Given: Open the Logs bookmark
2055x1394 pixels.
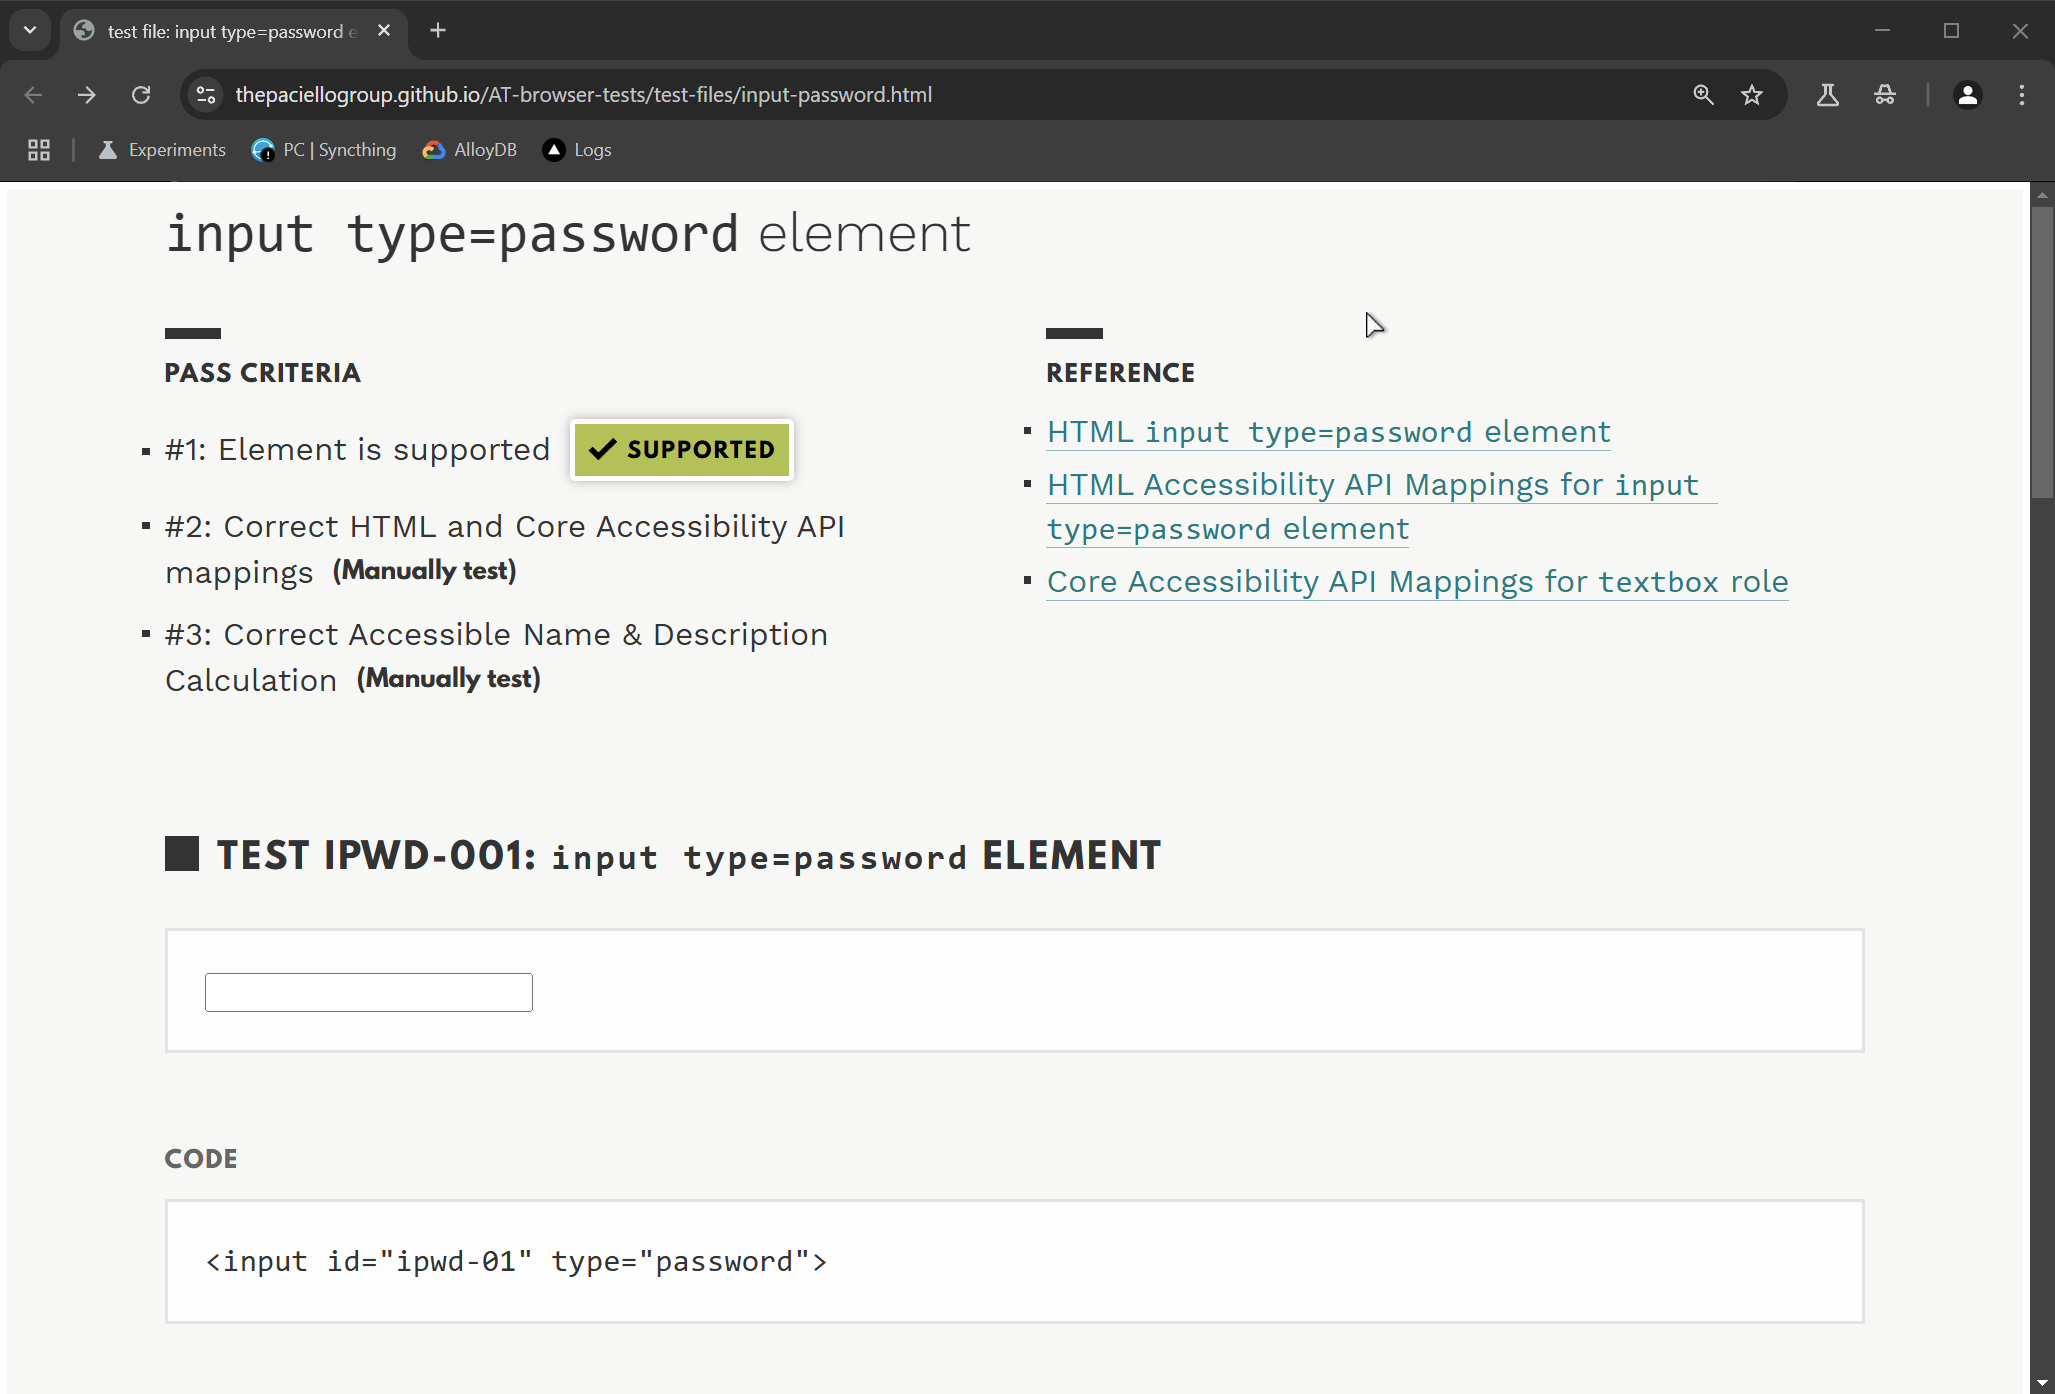Looking at the screenshot, I should (577, 150).
